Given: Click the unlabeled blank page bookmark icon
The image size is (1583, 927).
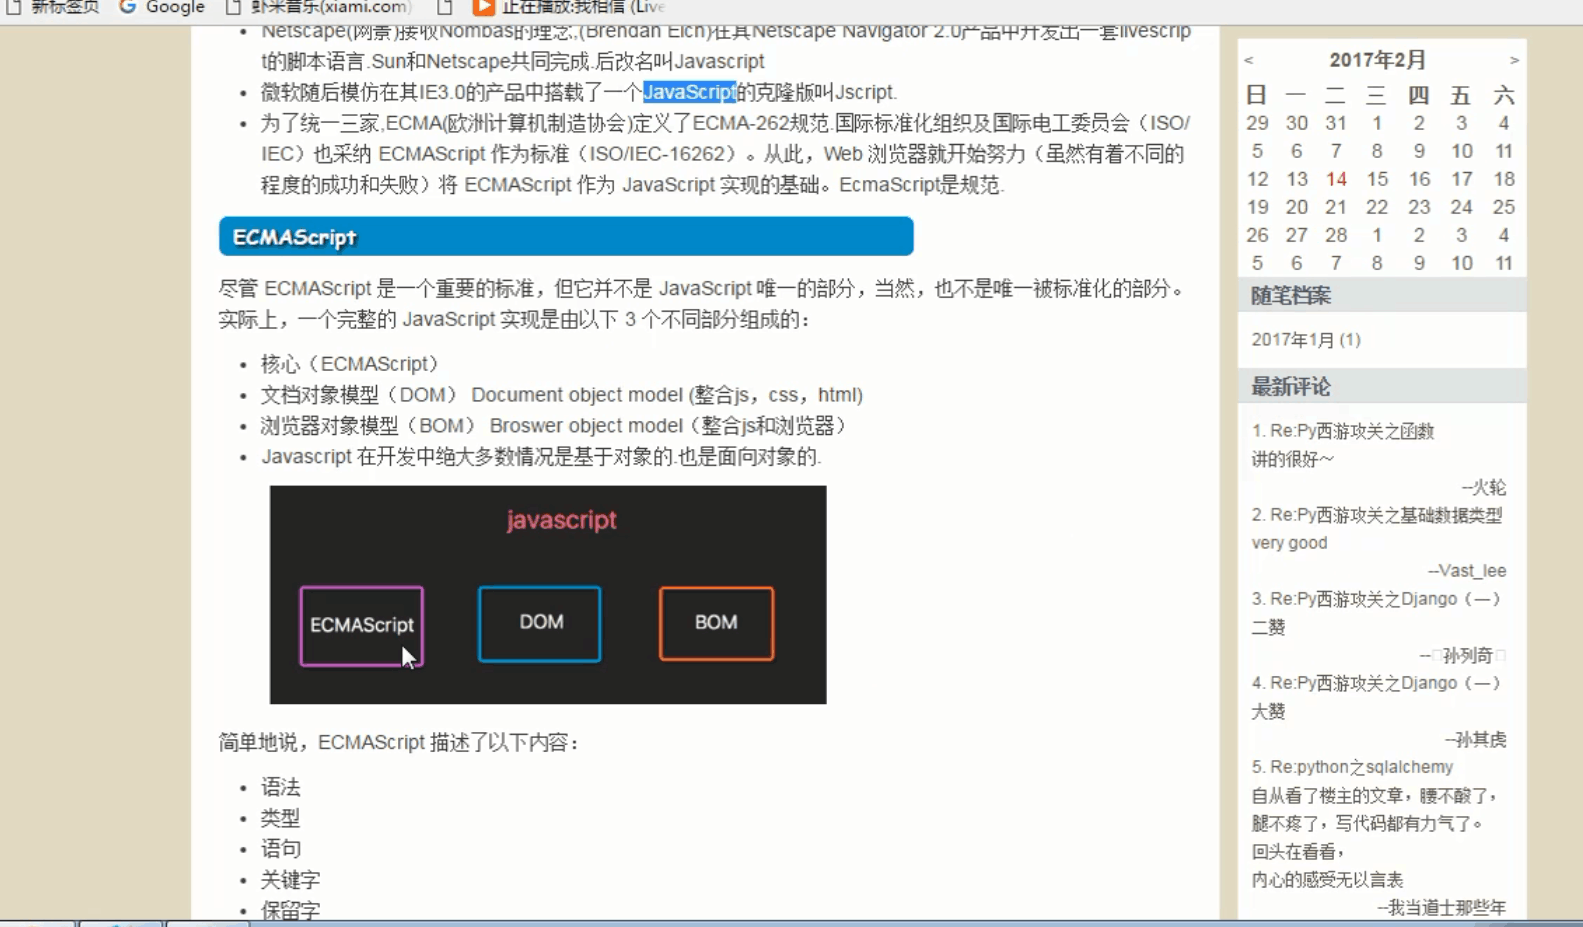Looking at the screenshot, I should coord(445,7).
